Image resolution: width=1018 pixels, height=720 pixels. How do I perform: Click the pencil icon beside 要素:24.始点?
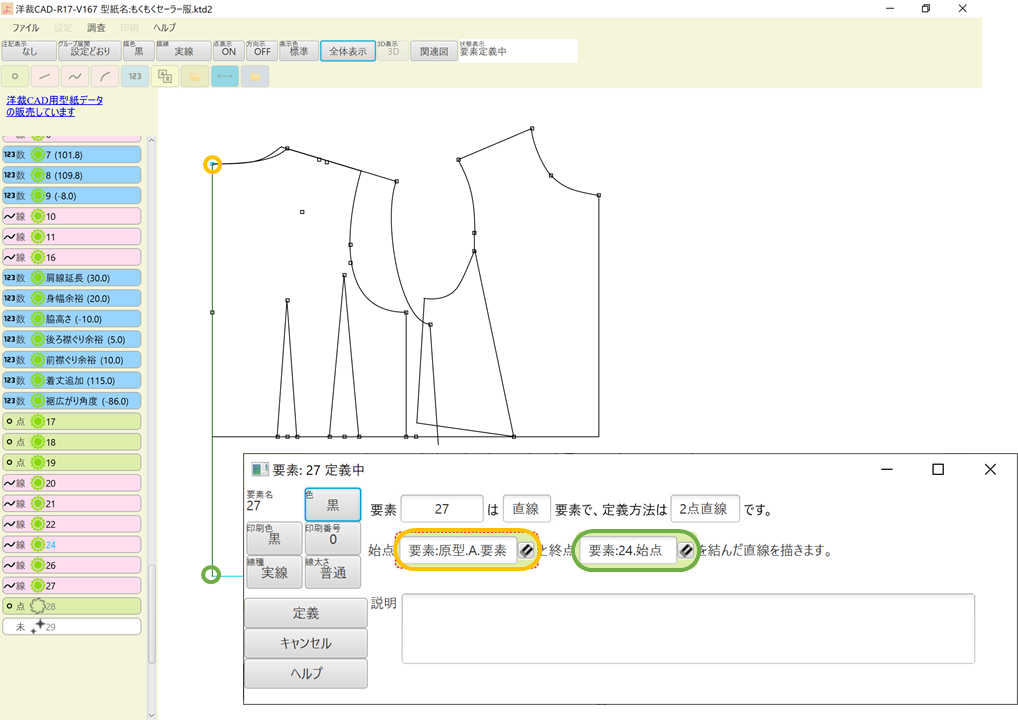[686, 549]
